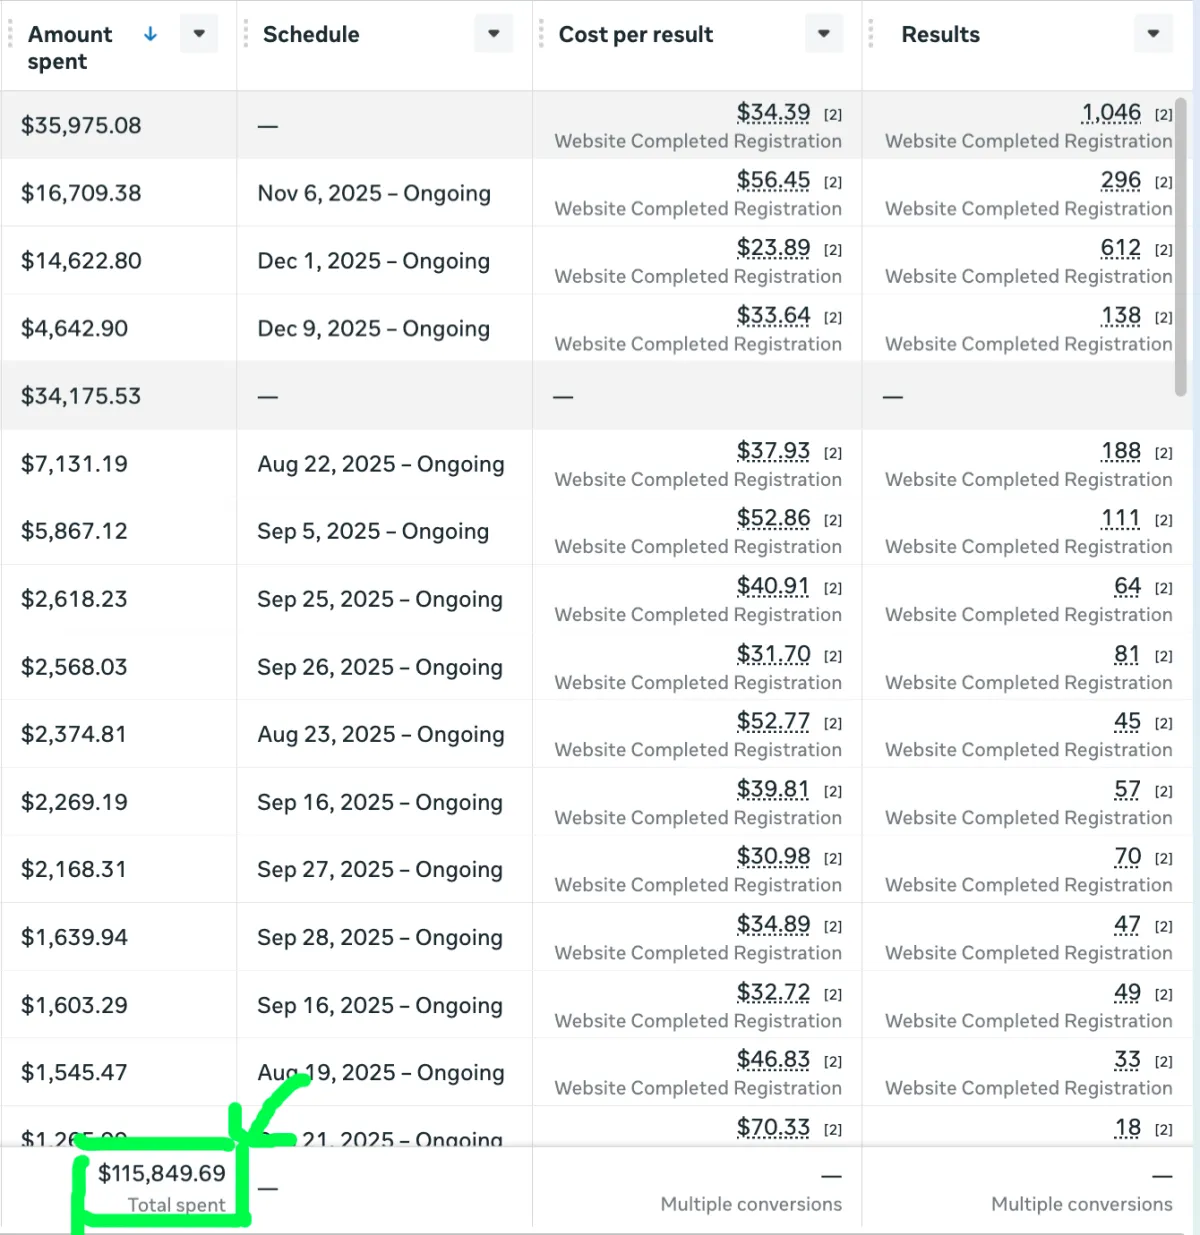Click the Amount spent column header
This screenshot has width=1200, height=1235.
[x=70, y=47]
